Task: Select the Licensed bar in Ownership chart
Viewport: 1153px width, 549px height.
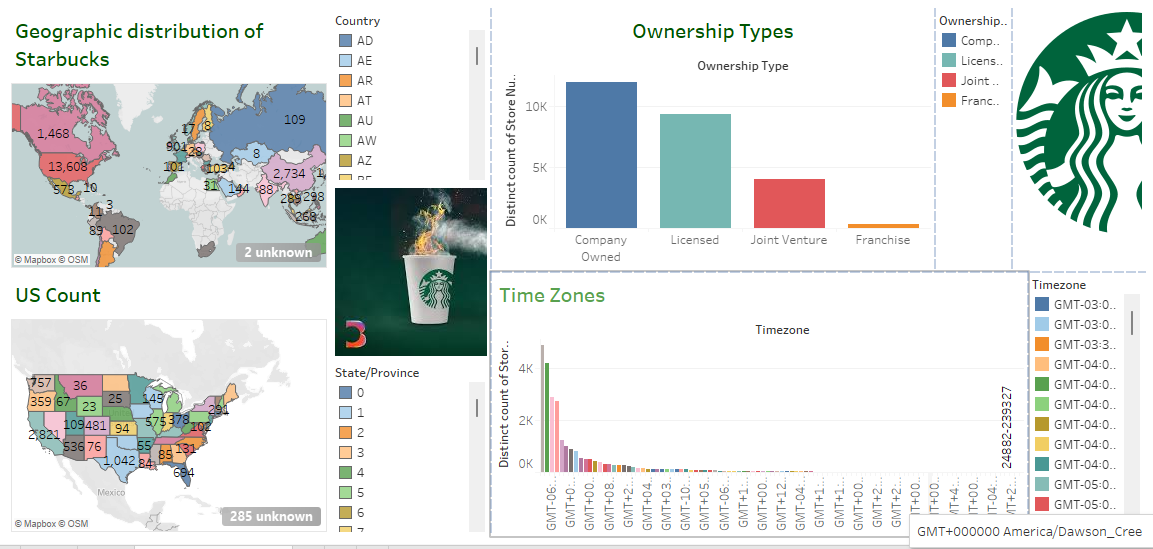Action: point(695,171)
